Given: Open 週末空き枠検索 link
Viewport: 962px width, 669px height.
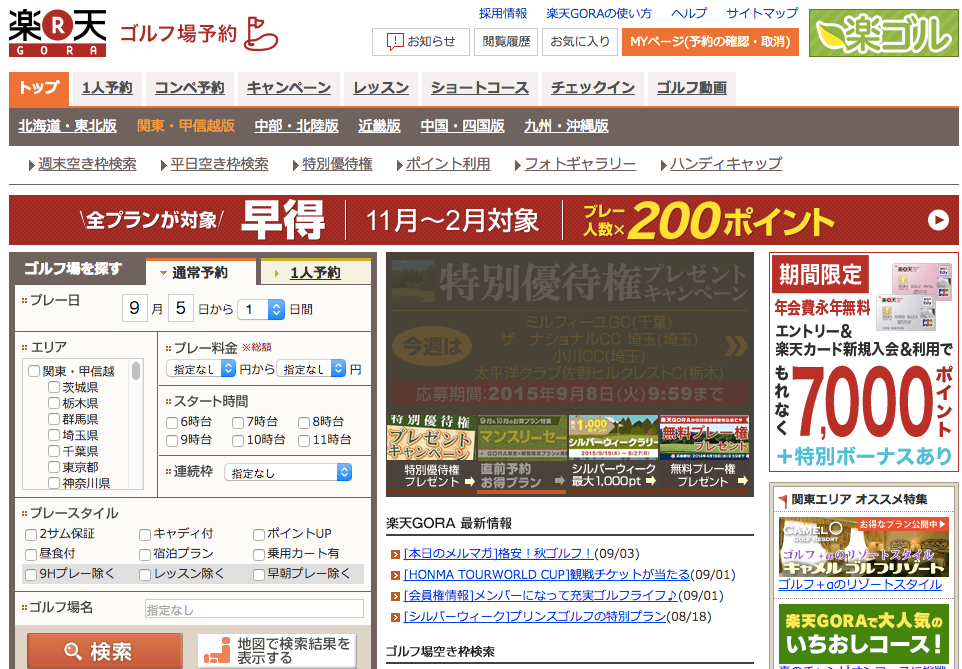Looking at the screenshot, I should coord(87,164).
